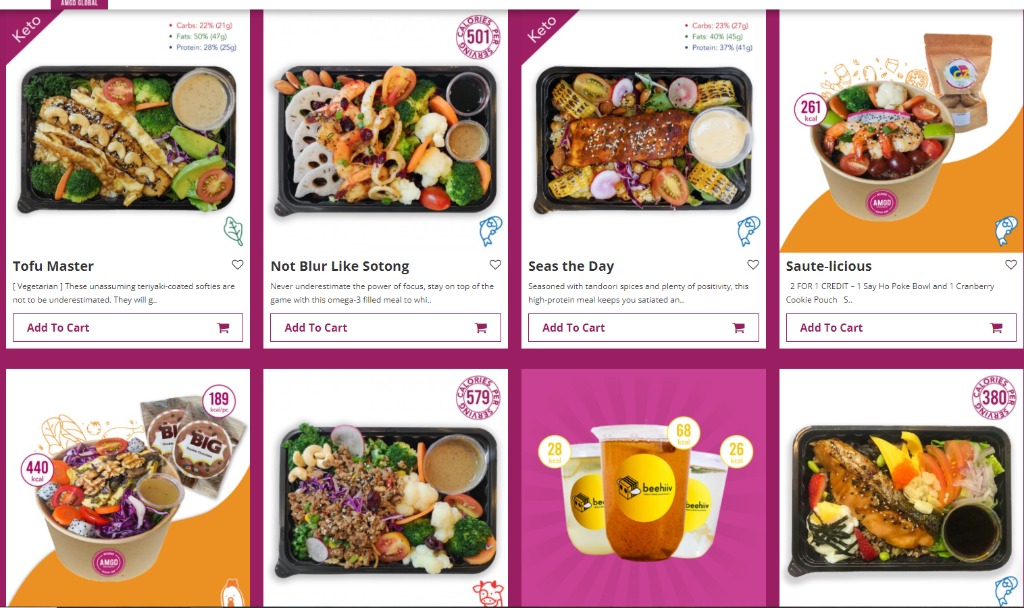This screenshot has height=608, width=1024.
Task: Click the cart icon in Tofu Master's Add To Cart button
Action: point(223,328)
